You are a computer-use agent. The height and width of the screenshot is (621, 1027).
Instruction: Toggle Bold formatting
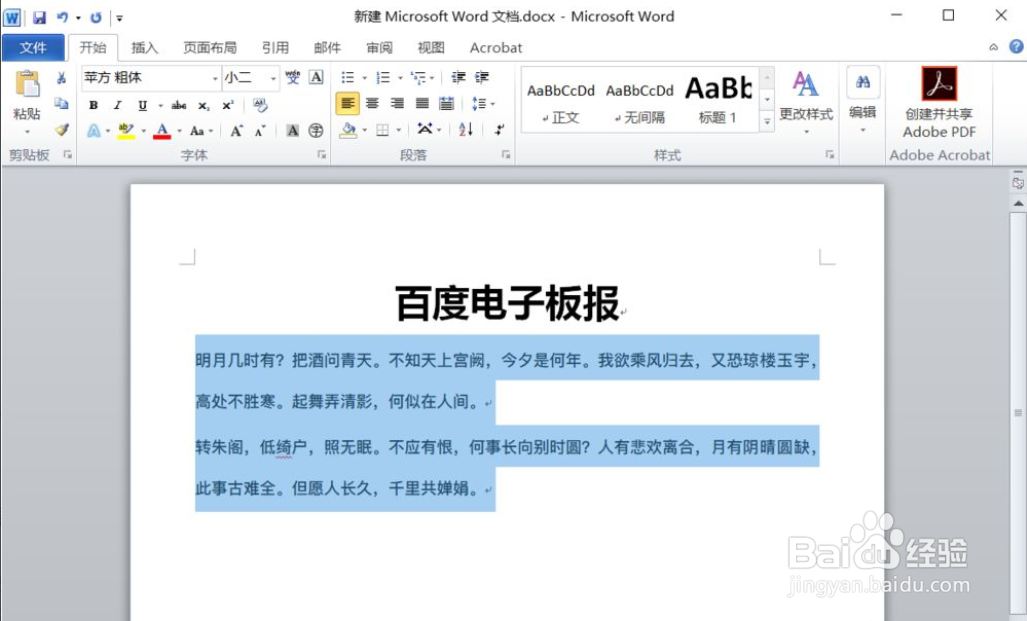coord(94,105)
